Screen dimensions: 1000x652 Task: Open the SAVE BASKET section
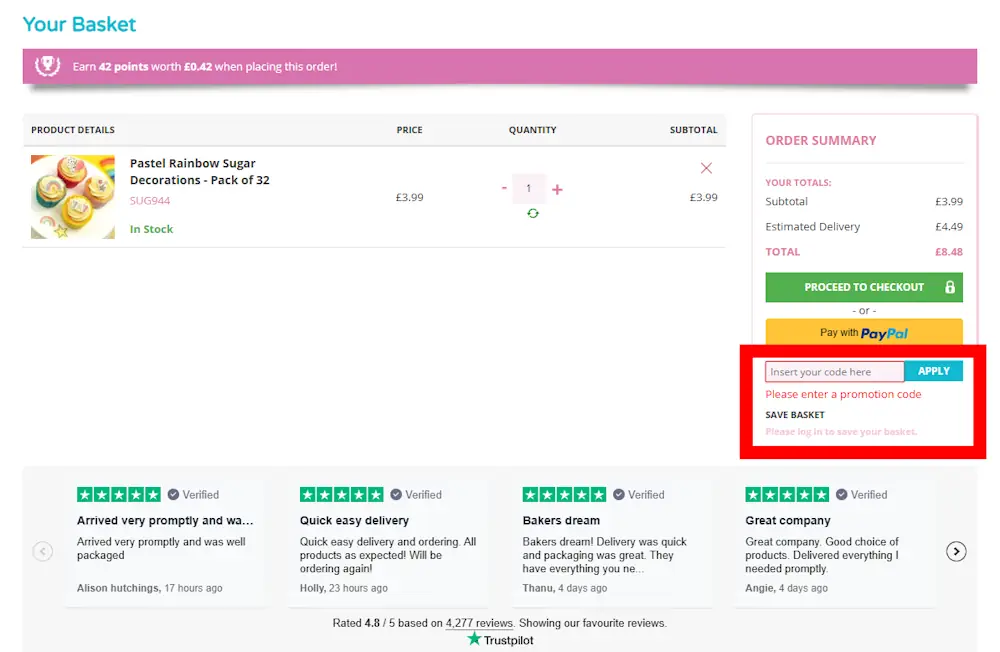pyautogui.click(x=794, y=414)
